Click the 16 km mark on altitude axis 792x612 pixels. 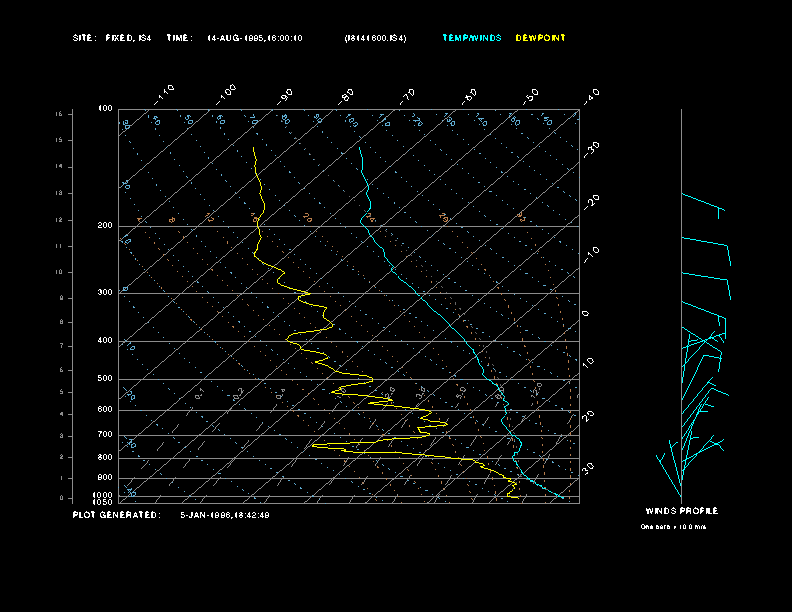tap(59, 114)
